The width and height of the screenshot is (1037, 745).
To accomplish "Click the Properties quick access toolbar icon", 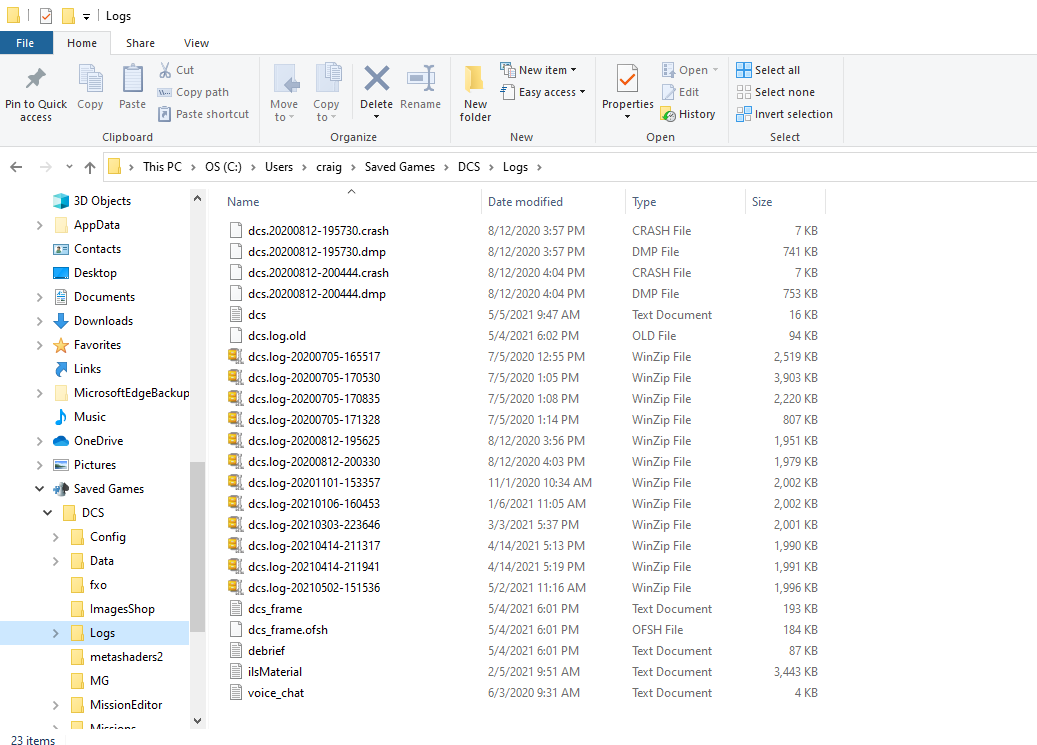I will pyautogui.click(x=46, y=15).
